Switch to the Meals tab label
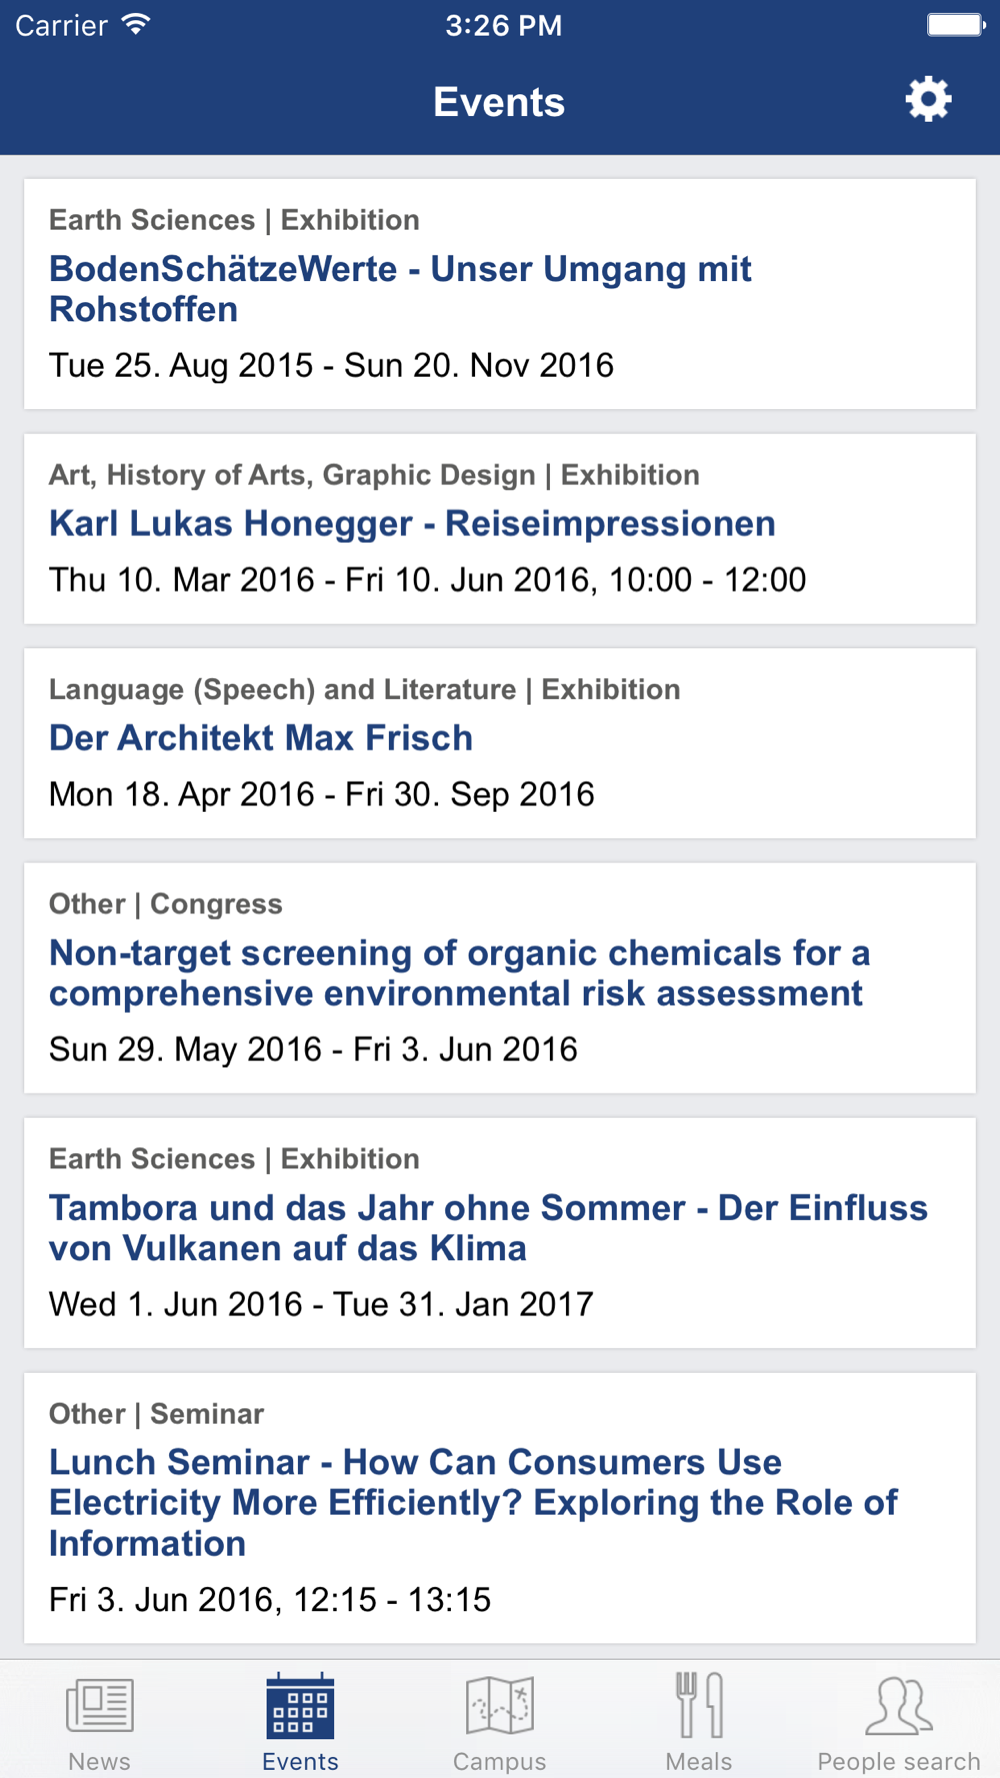Viewport: 1000px width, 1778px height. [699, 1761]
